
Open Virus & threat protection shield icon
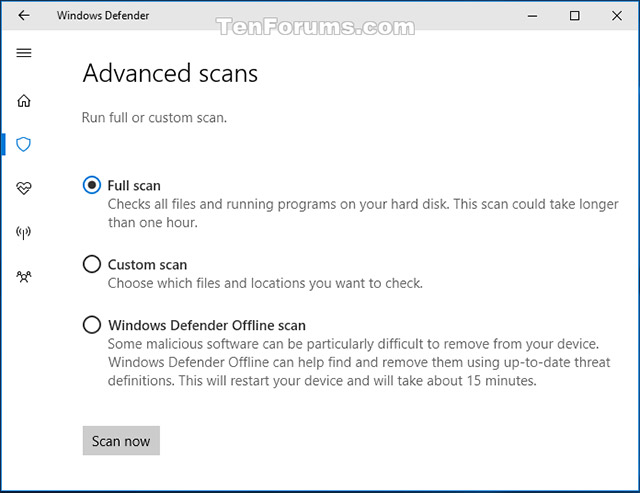[x=23, y=144]
